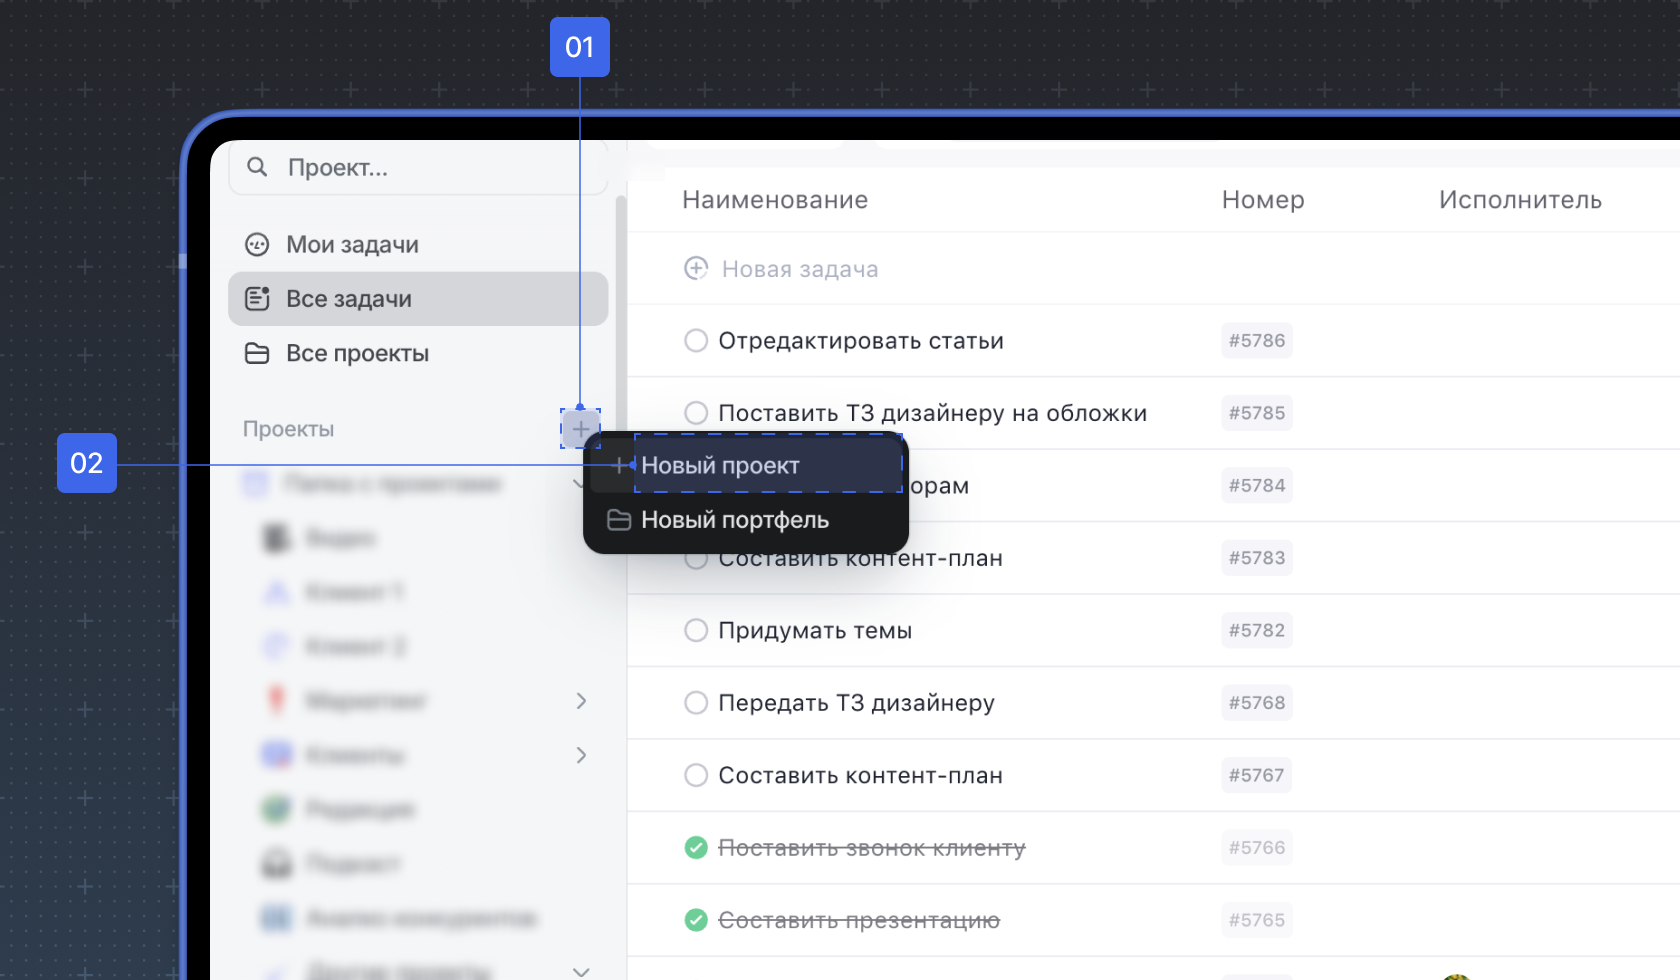The height and width of the screenshot is (980, 1680).
Task: Expand the blurred project row below the red pin one
Action: pos(582,755)
